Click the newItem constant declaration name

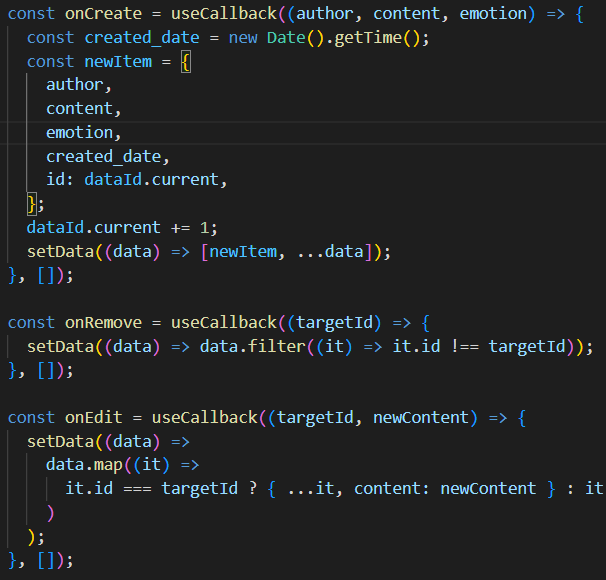118,62
